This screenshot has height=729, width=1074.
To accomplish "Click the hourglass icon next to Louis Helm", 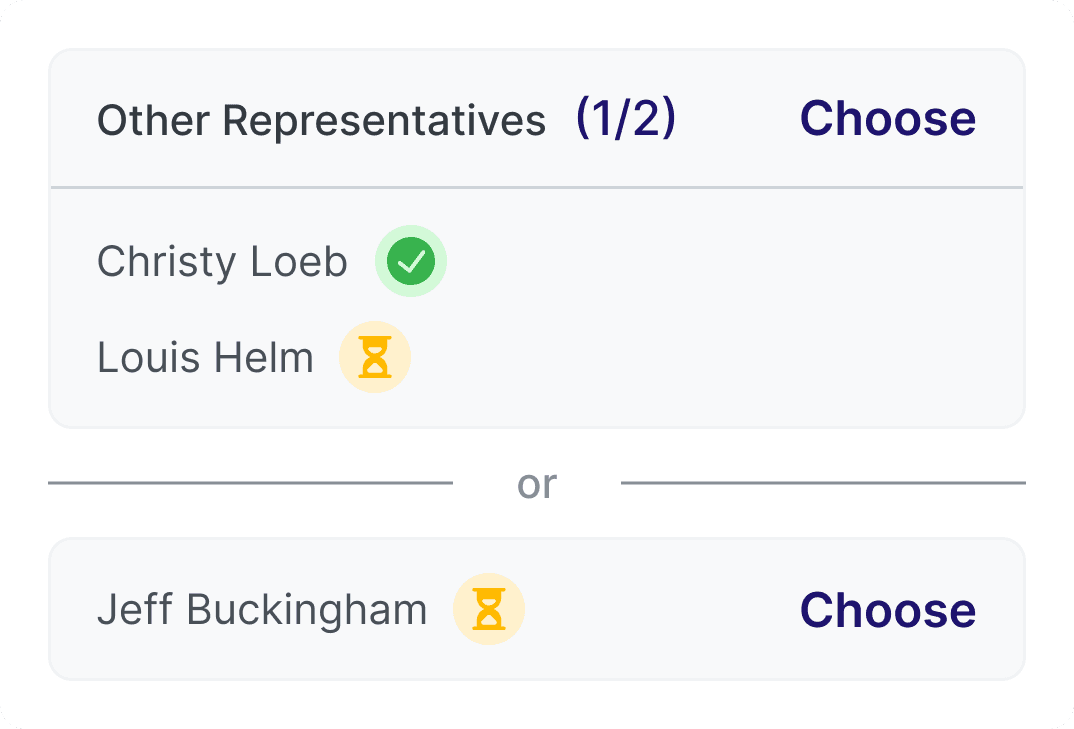I will [375, 357].
